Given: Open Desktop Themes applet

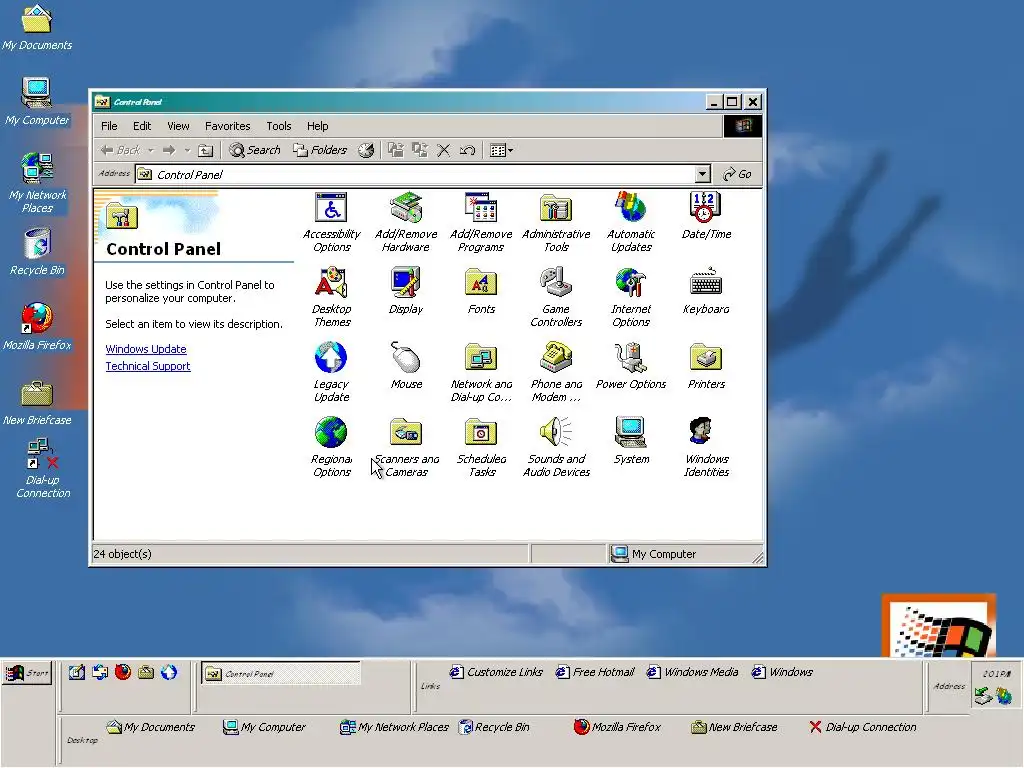Looking at the screenshot, I should [331, 297].
